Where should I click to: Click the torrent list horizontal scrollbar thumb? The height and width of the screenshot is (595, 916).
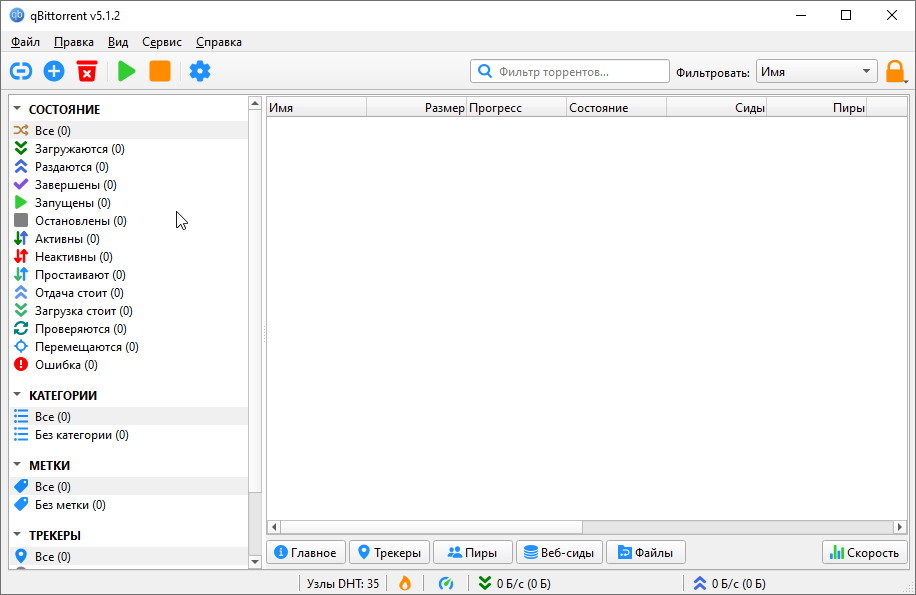(432, 527)
